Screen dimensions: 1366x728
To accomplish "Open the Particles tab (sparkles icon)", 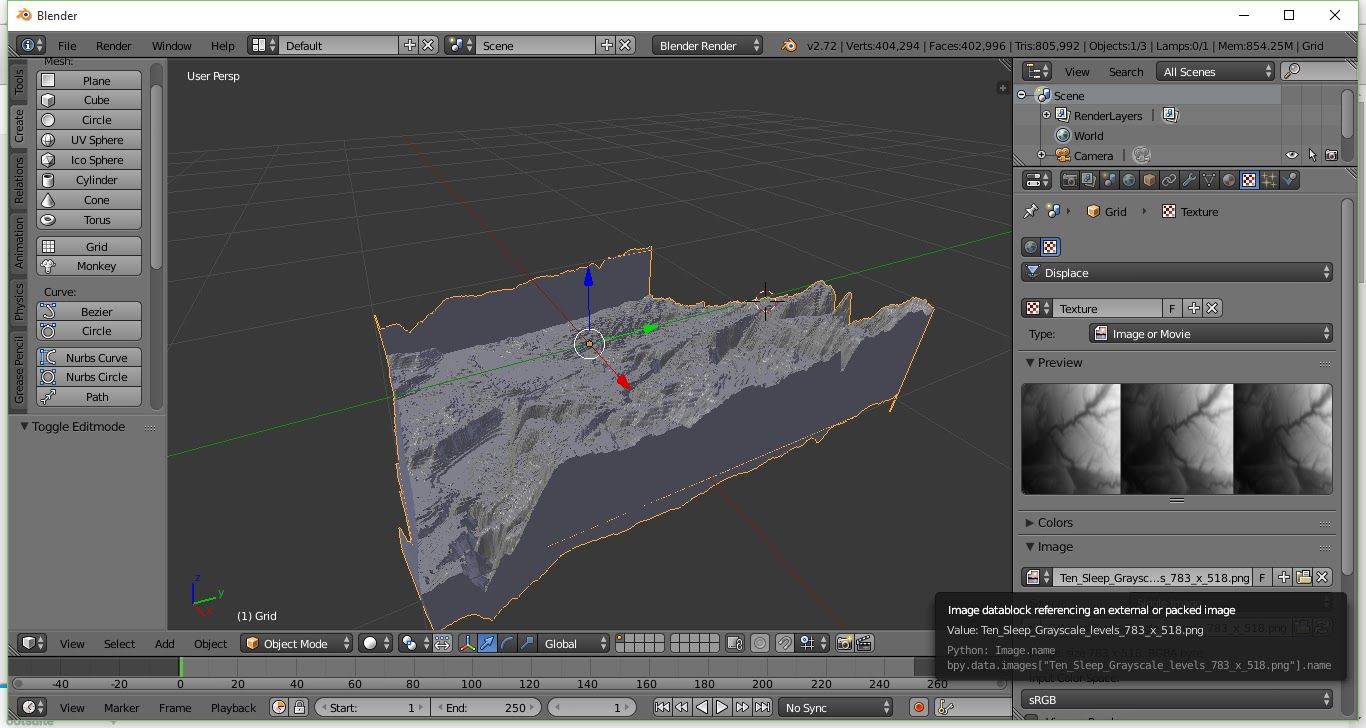I will click(x=1269, y=180).
